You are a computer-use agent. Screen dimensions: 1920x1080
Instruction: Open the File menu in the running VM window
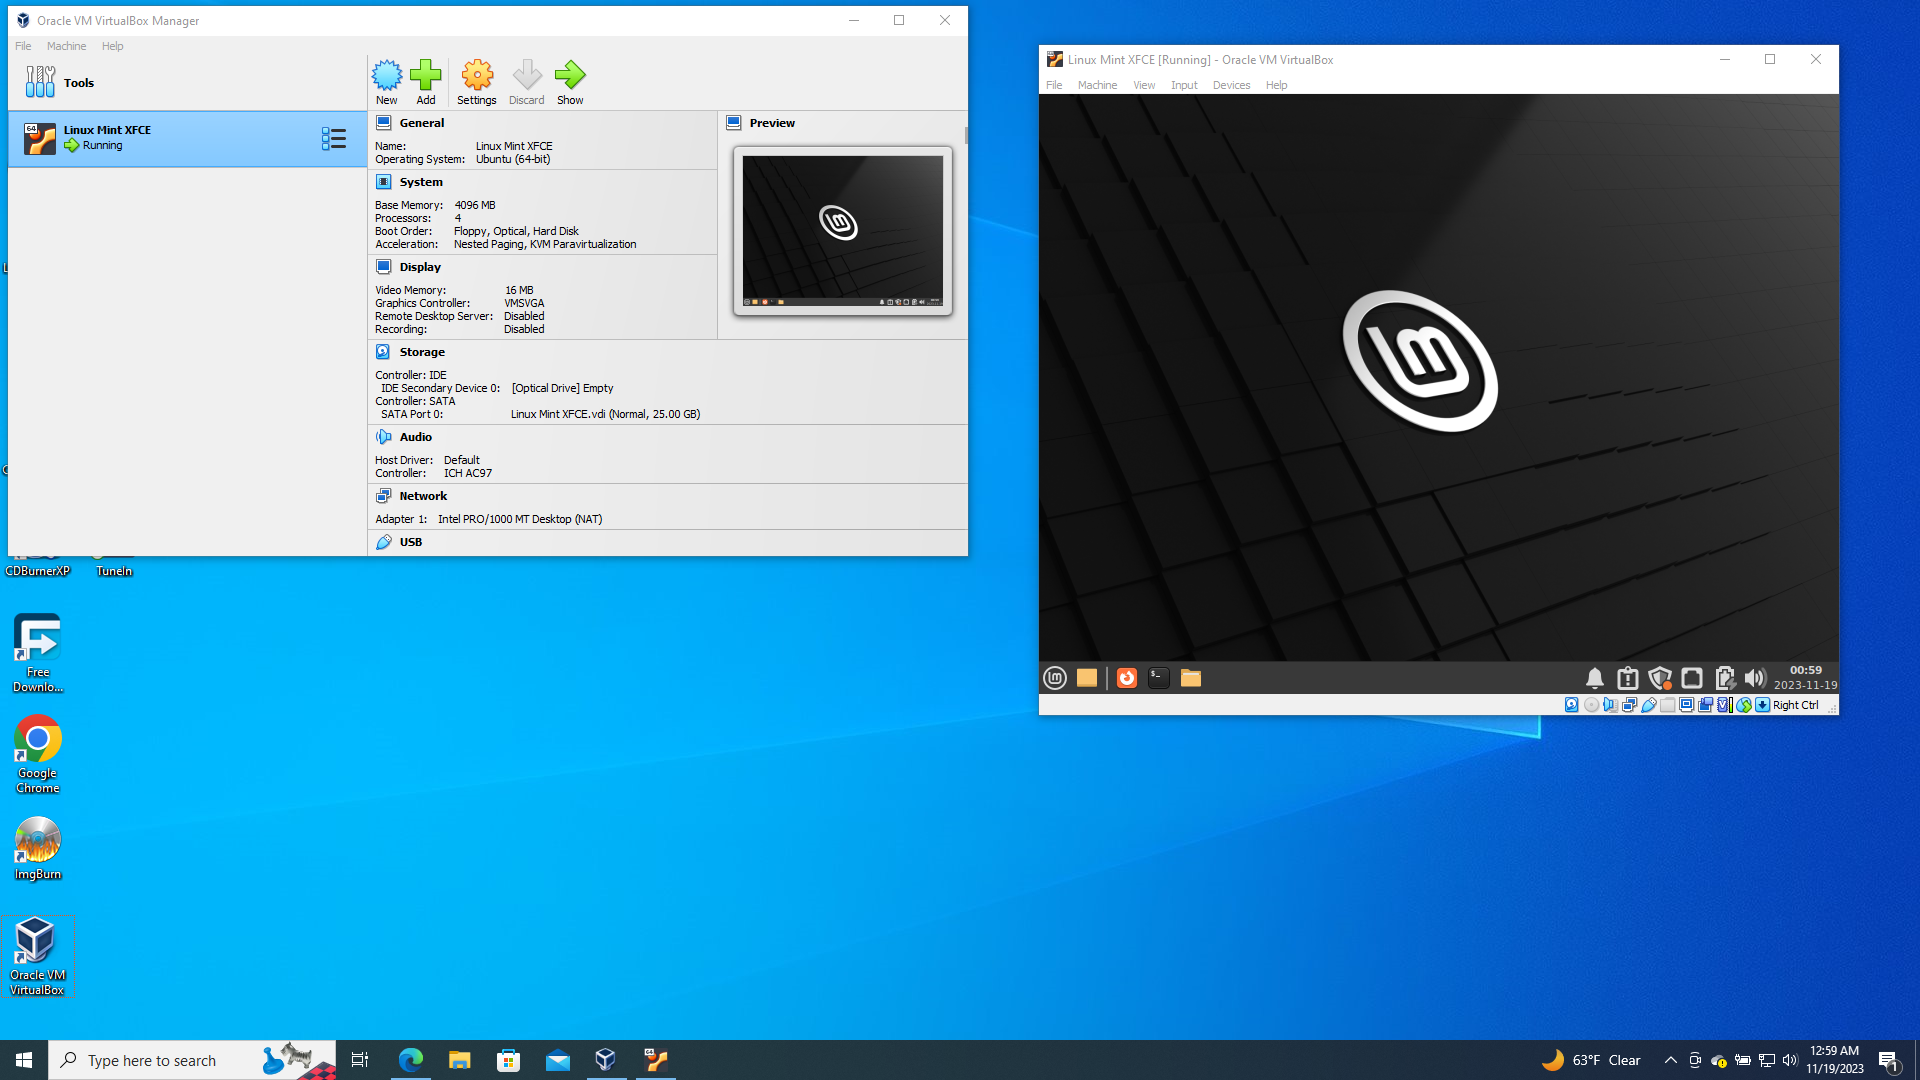tap(1054, 85)
